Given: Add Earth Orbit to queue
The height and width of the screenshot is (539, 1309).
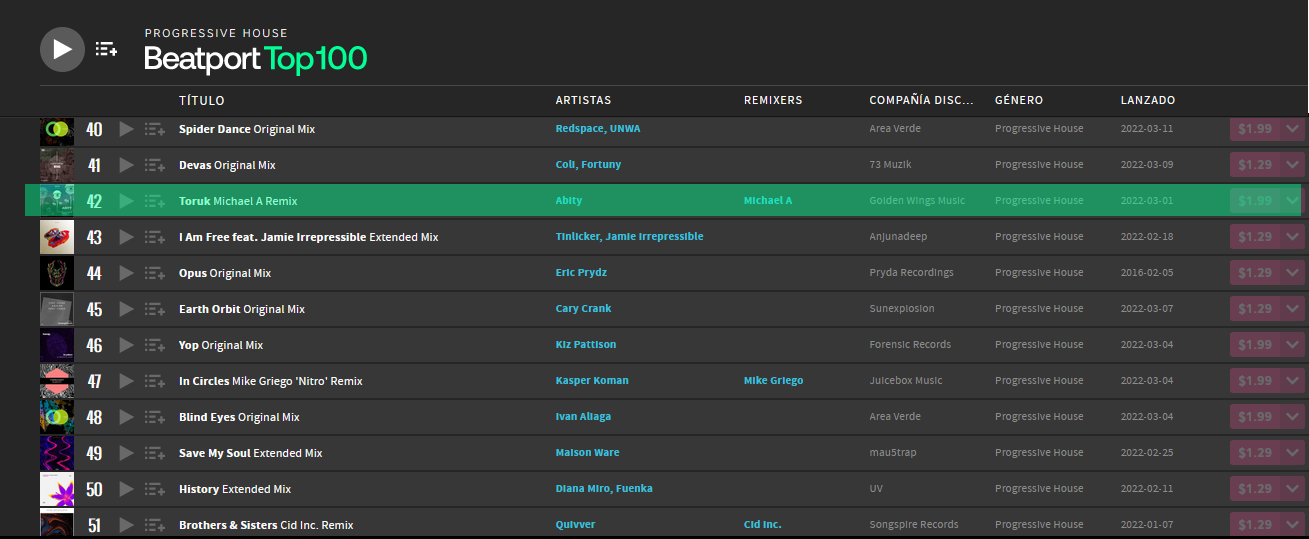Looking at the screenshot, I should 155,309.
